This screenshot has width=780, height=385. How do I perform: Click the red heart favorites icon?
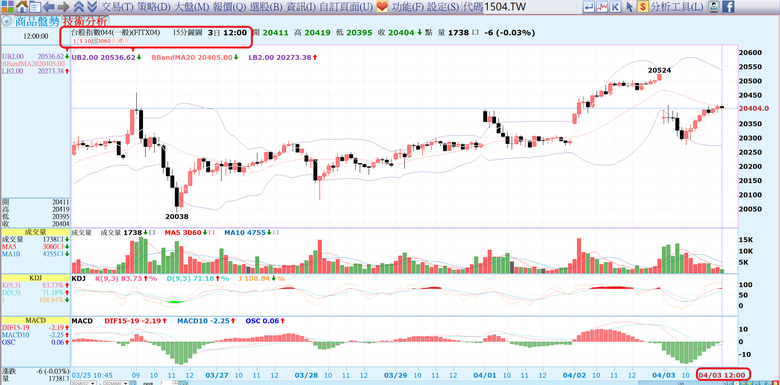pyautogui.click(x=382, y=6)
